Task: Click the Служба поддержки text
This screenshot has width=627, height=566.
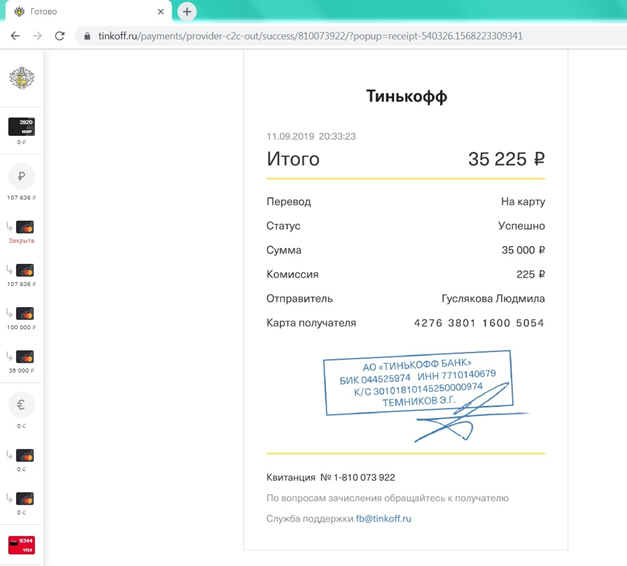Action: pos(310,519)
